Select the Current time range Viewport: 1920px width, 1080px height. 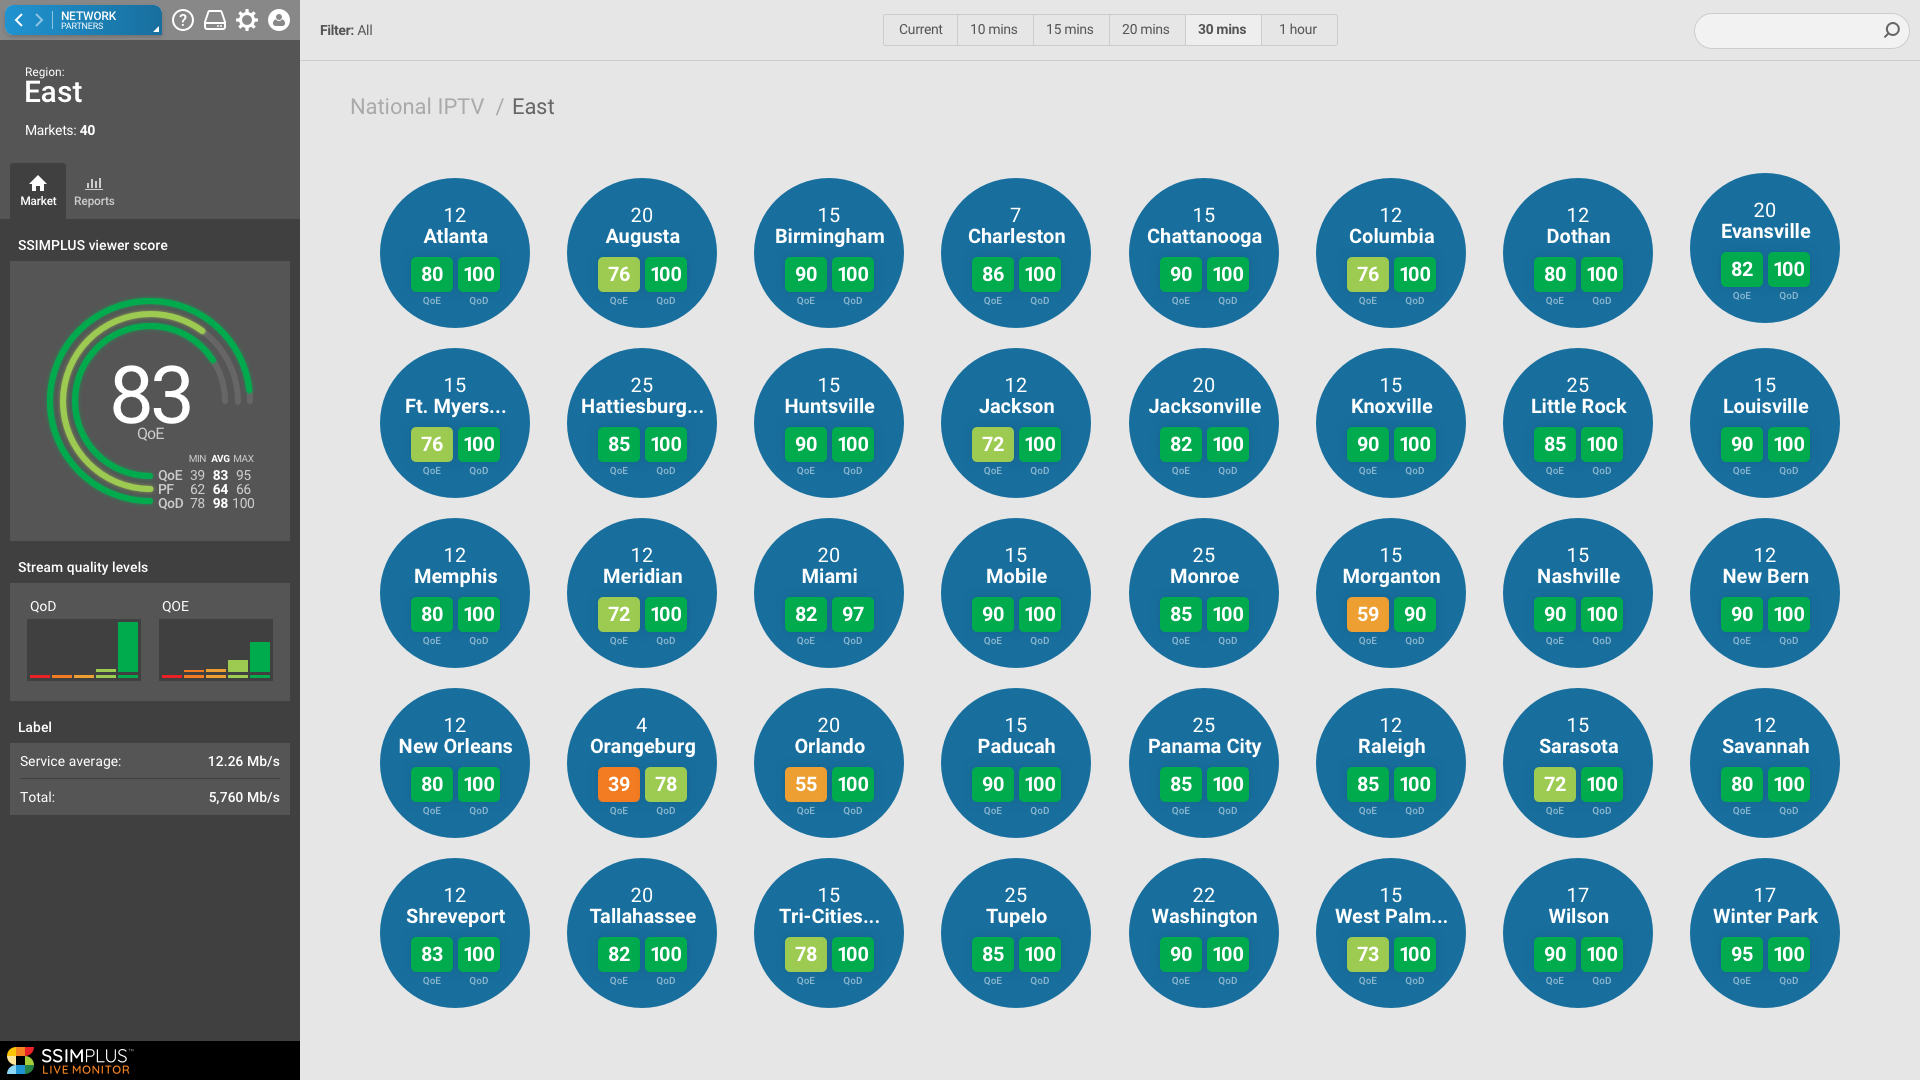[x=920, y=30]
